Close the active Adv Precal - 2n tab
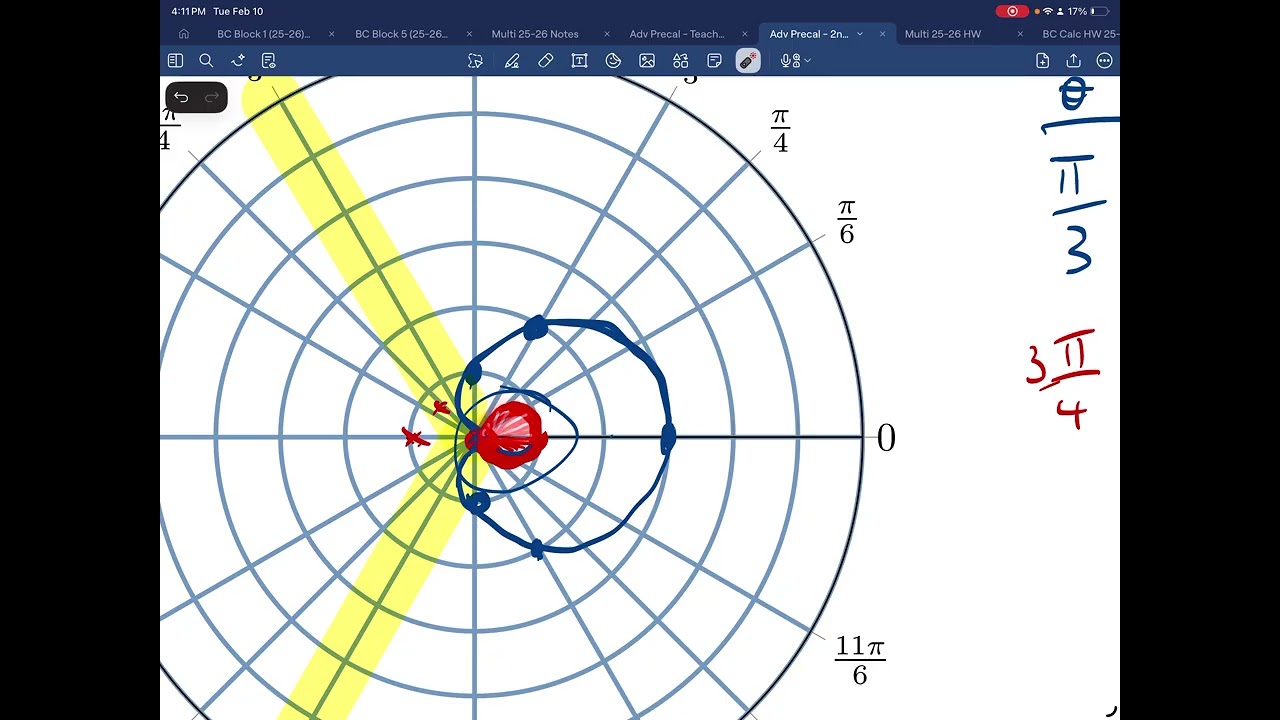This screenshot has height=720, width=1280. coord(882,34)
